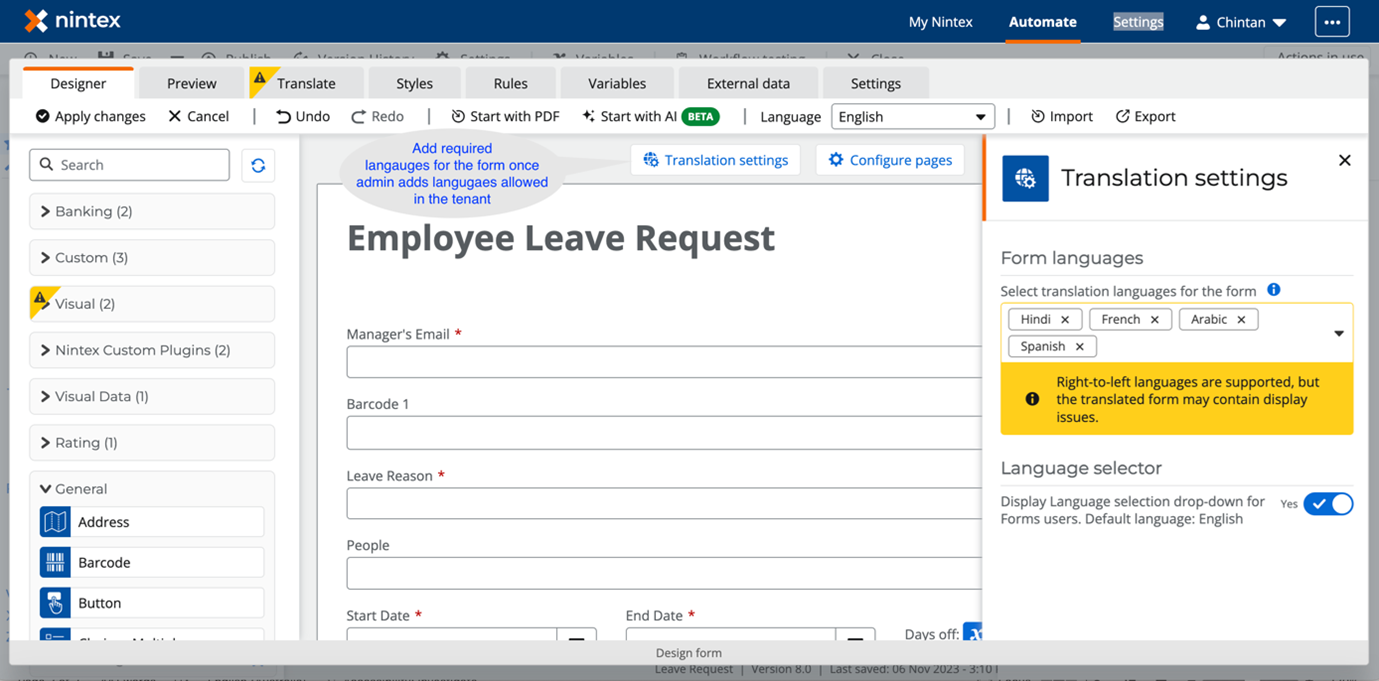Viewport: 1379px width, 681px height.
Task: Switch to the Rules tab
Action: 510,83
